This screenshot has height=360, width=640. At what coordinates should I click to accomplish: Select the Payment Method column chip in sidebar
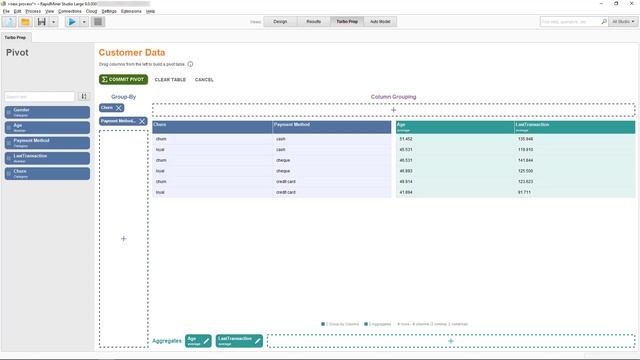pyautogui.click(x=47, y=143)
